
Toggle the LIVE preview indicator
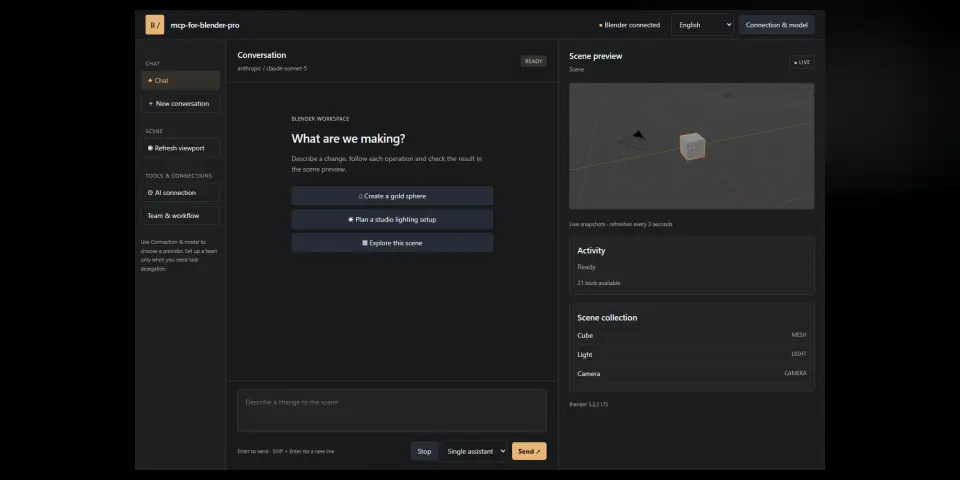[801, 62]
